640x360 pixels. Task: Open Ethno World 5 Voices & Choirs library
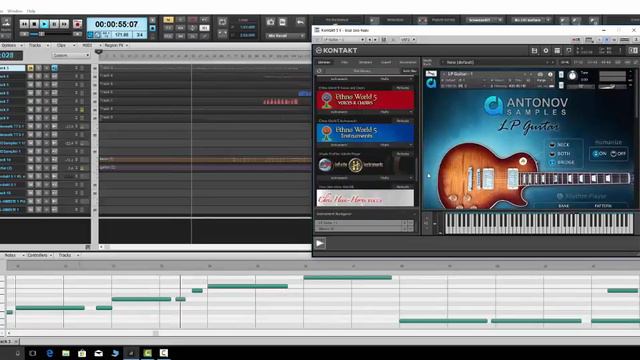[x=365, y=100]
